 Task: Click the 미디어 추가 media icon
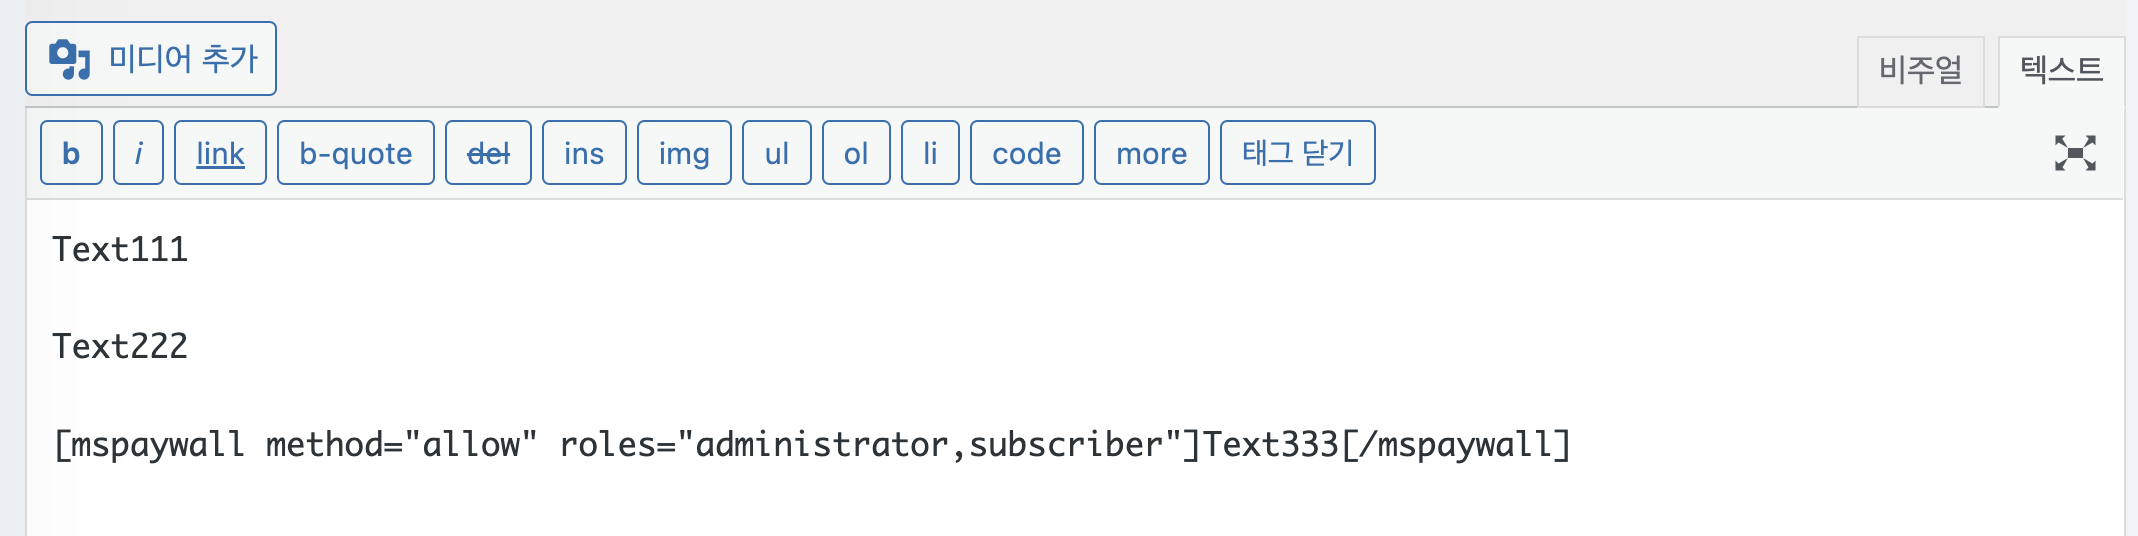[x=70, y=59]
